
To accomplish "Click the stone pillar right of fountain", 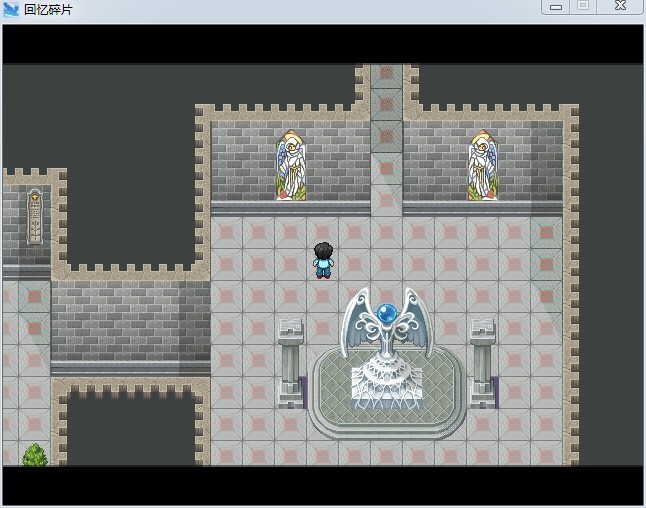I will coord(482,364).
